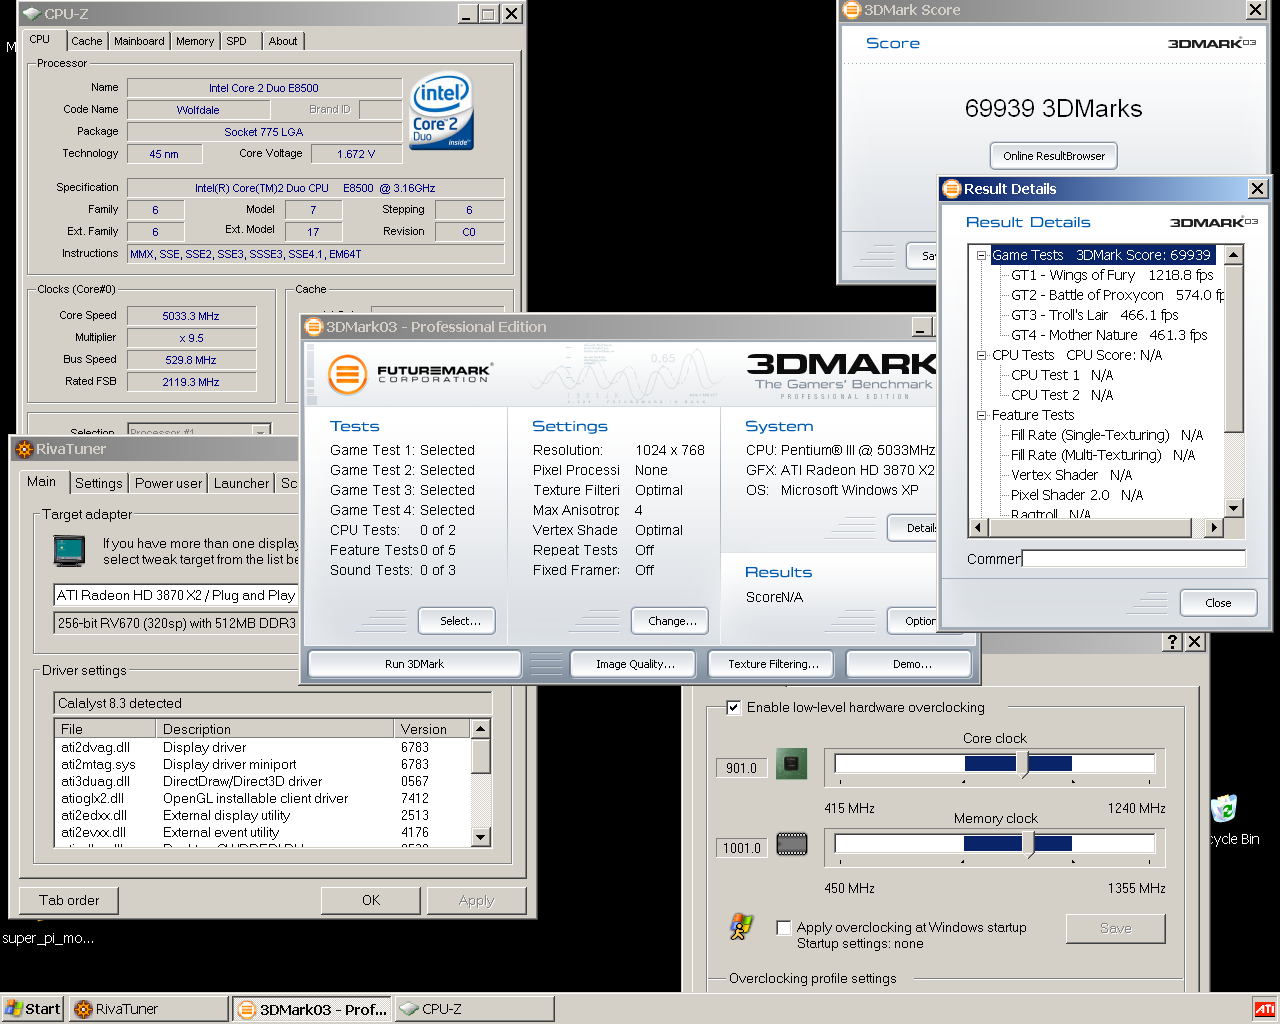Viewport: 1280px width, 1024px height.
Task: Switch to RivaTuner Power user tab
Action: pos(168,483)
